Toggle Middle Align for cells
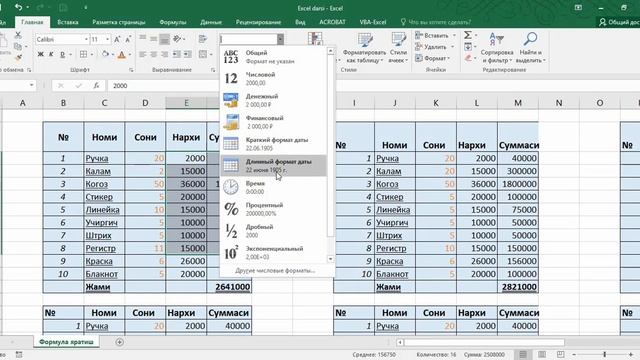The width and height of the screenshot is (640, 360). click(153, 39)
